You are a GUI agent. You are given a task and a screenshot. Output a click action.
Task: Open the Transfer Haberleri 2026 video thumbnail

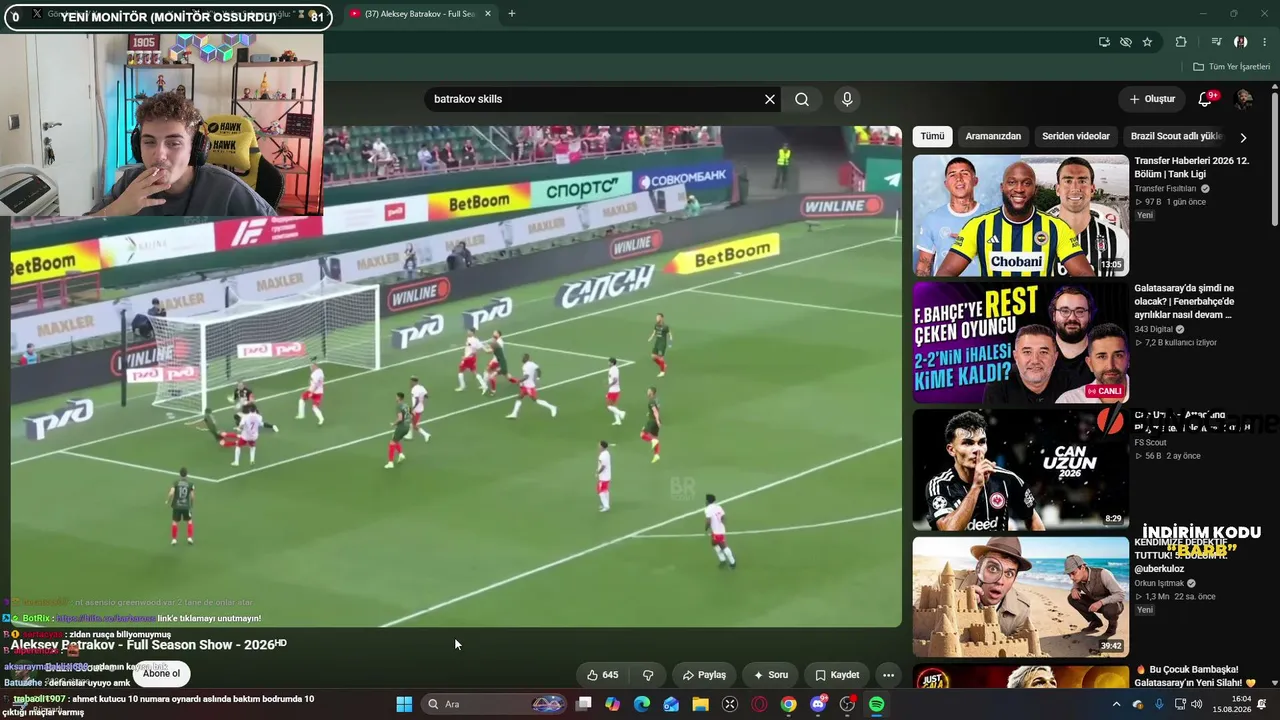pyautogui.click(x=1020, y=215)
